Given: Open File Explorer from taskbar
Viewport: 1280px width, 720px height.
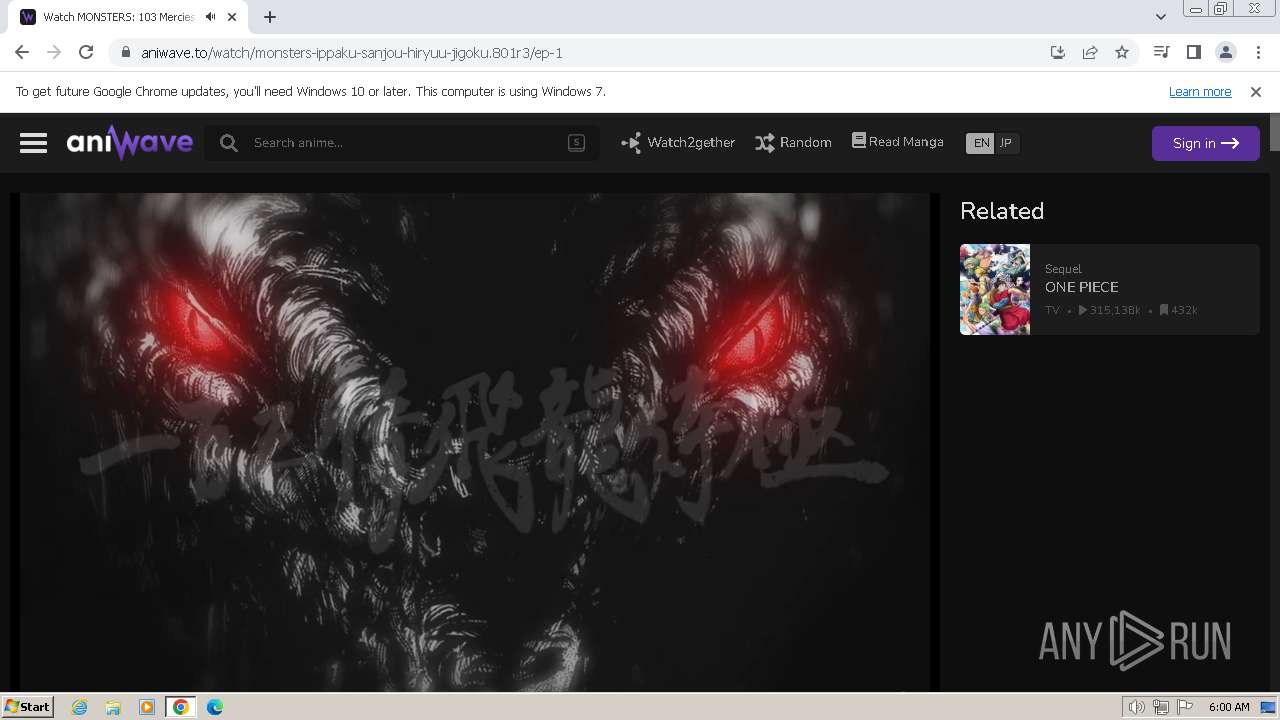Looking at the screenshot, I should tap(113, 707).
